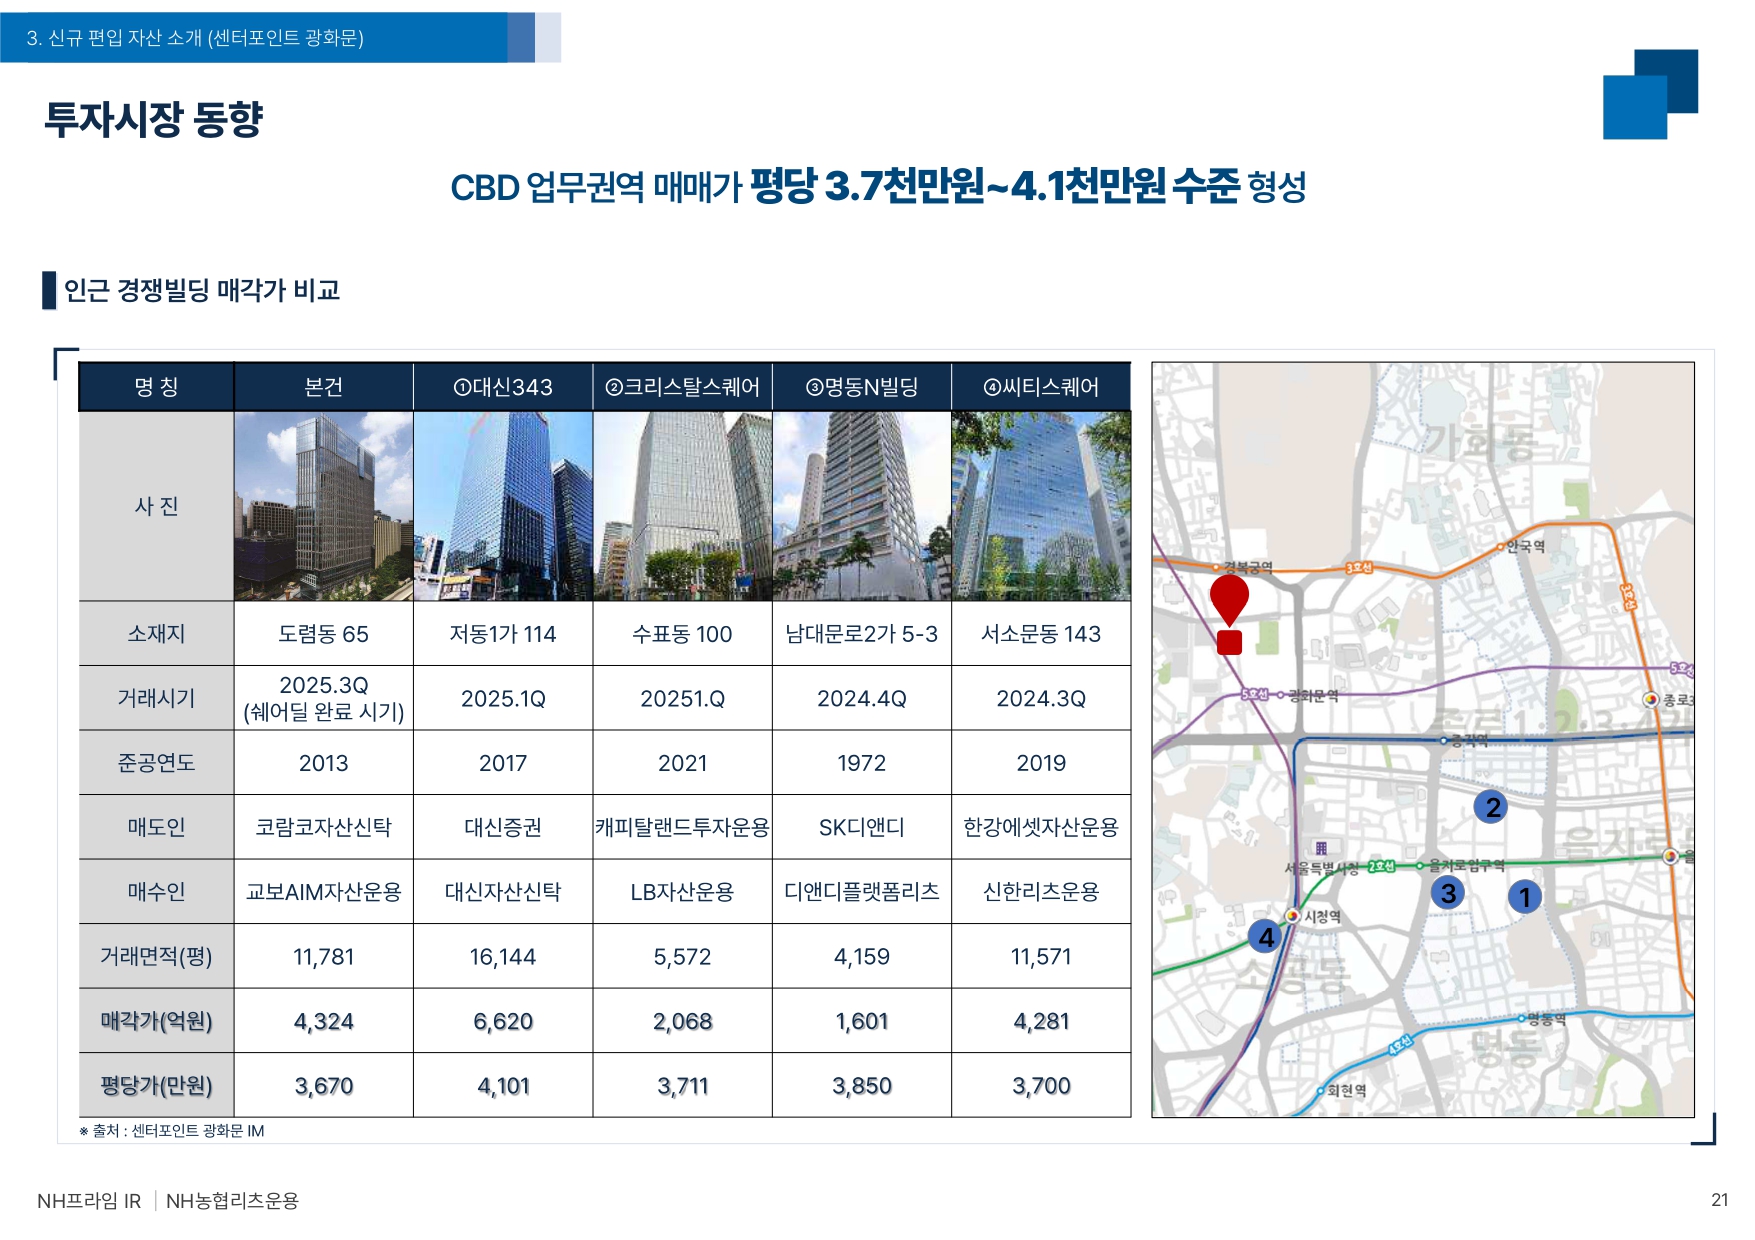
Task: Open the 본건 building photo
Action: point(323,506)
